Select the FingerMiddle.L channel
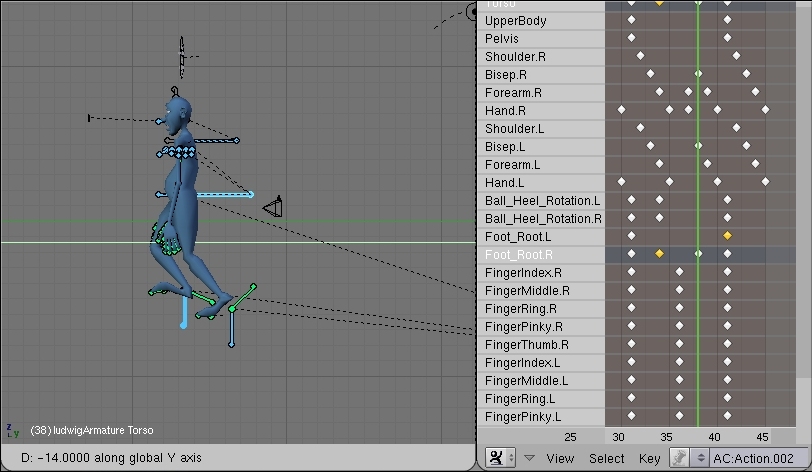Image resolution: width=812 pixels, height=472 pixels. (x=541, y=381)
